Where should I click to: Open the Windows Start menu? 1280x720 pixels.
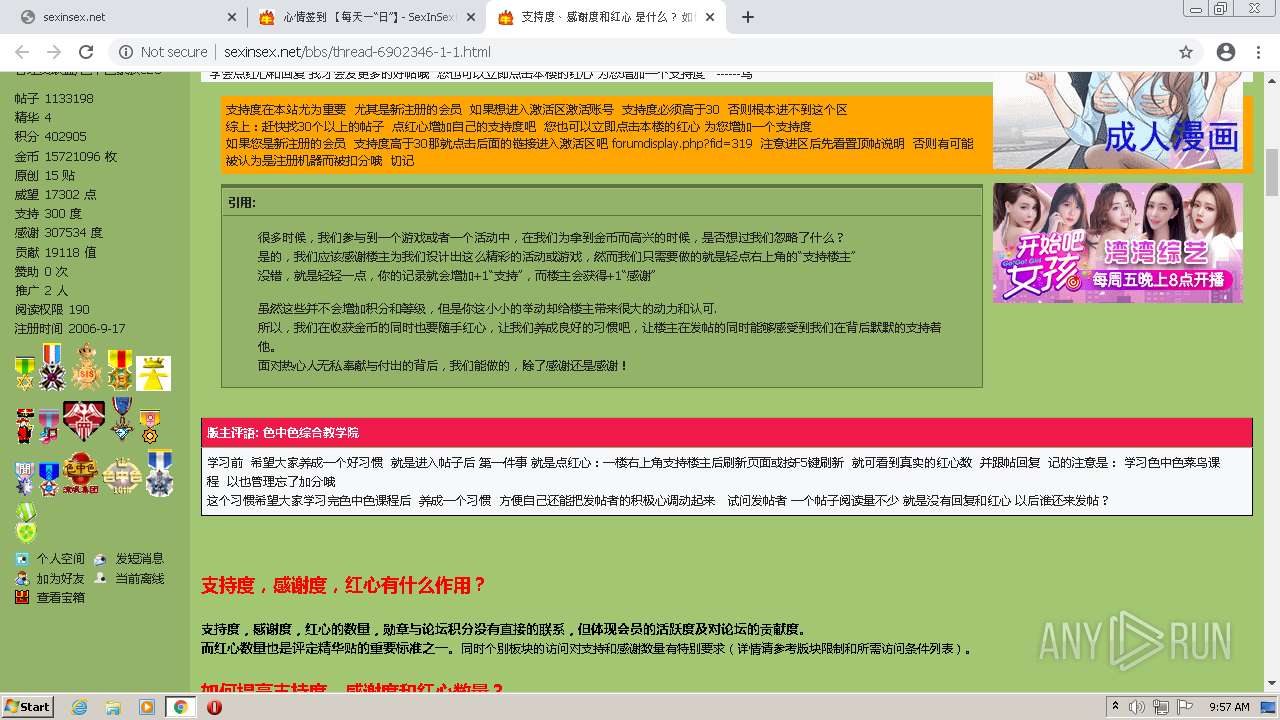coord(27,706)
